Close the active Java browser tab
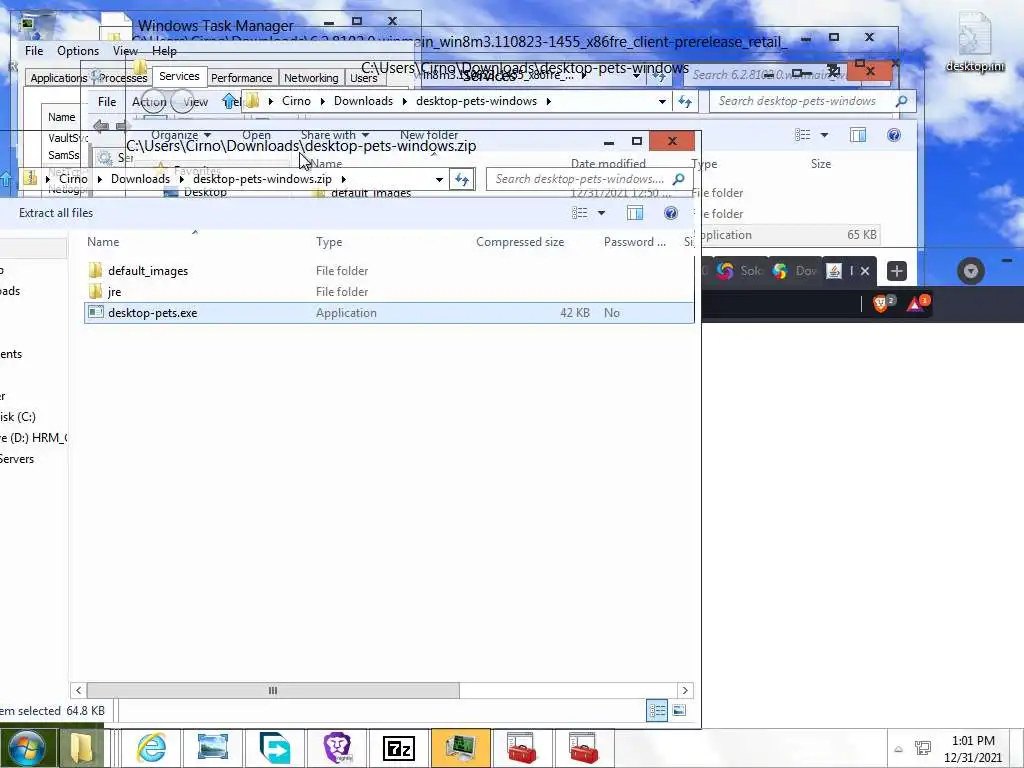 pyautogui.click(x=865, y=271)
